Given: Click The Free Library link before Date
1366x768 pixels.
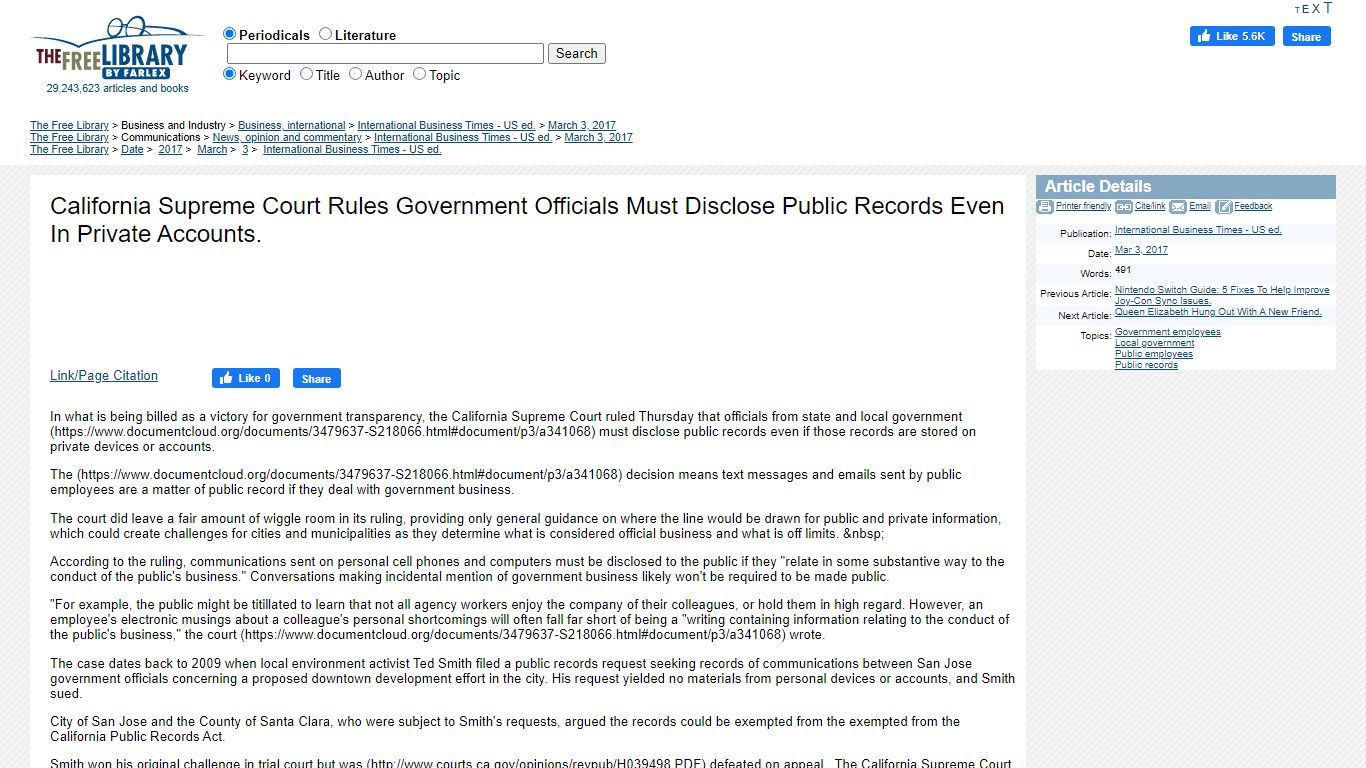Looking at the screenshot, I should coord(69,150).
